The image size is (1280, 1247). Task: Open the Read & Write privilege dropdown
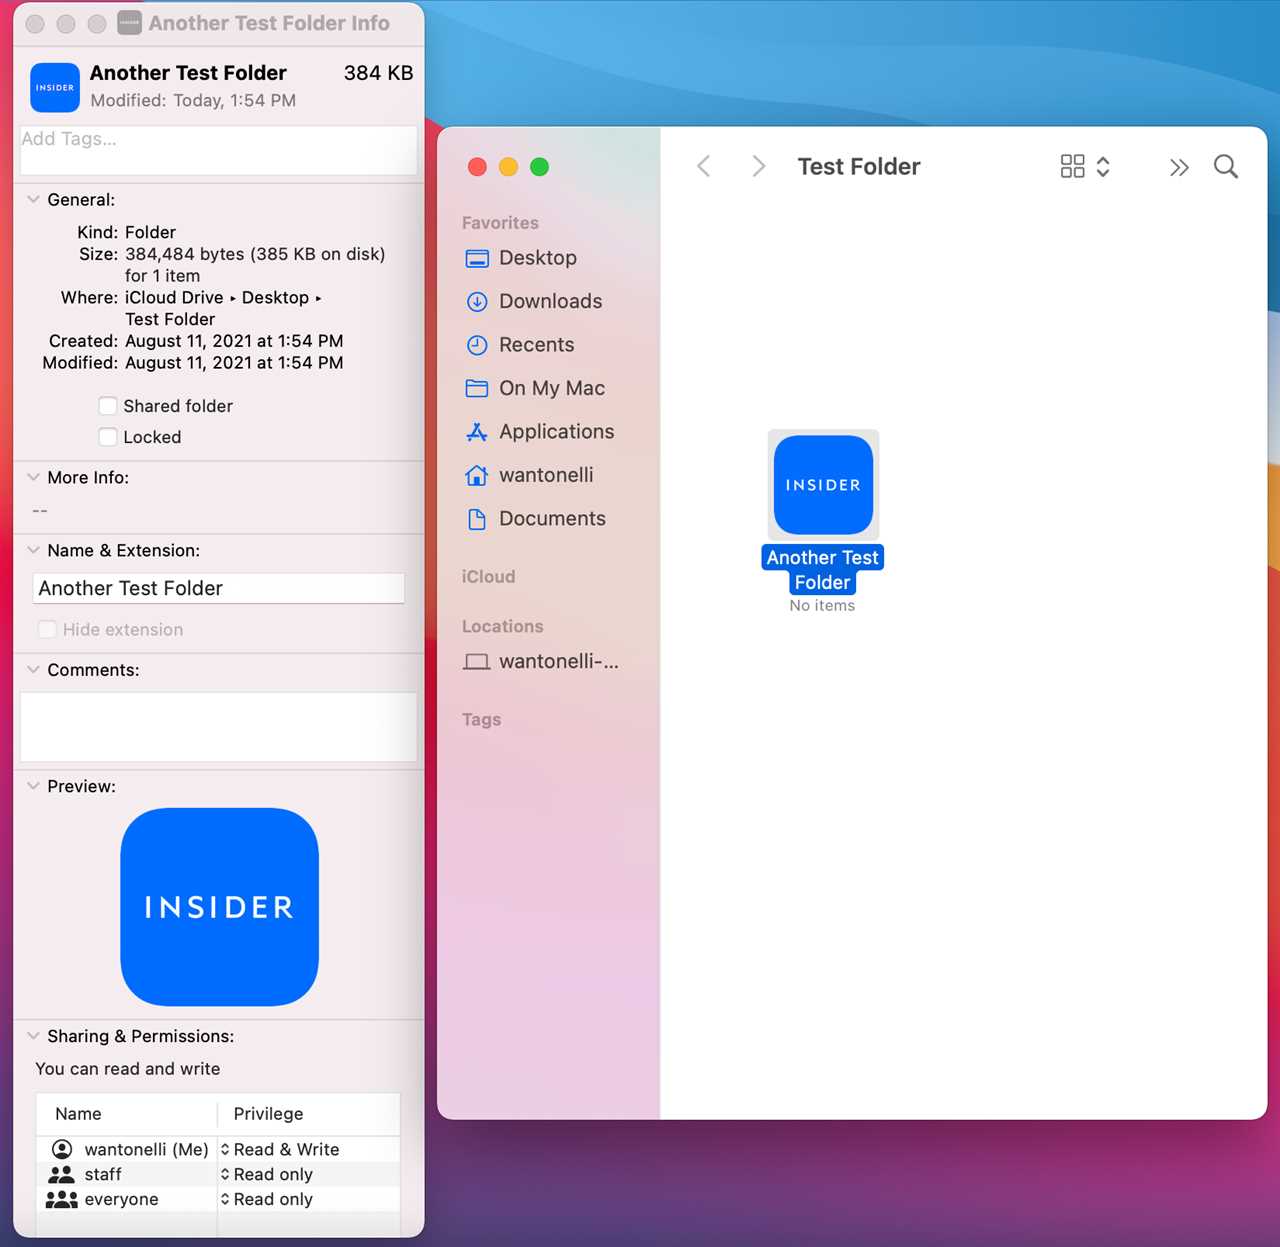click(x=284, y=1149)
